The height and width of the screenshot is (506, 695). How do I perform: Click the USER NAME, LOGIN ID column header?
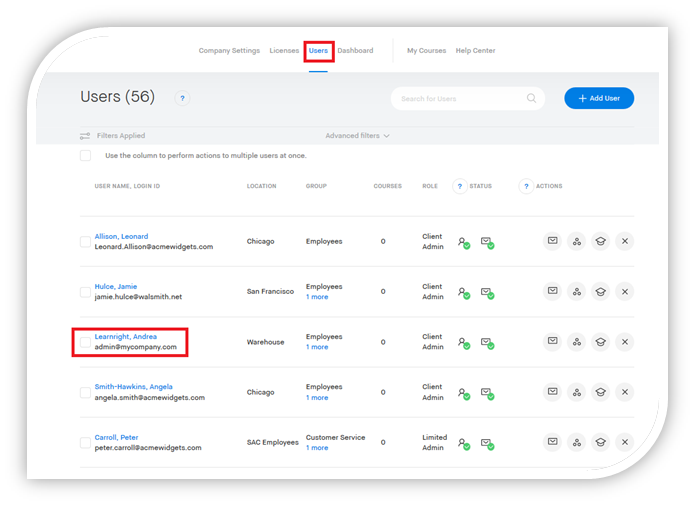coord(127,186)
